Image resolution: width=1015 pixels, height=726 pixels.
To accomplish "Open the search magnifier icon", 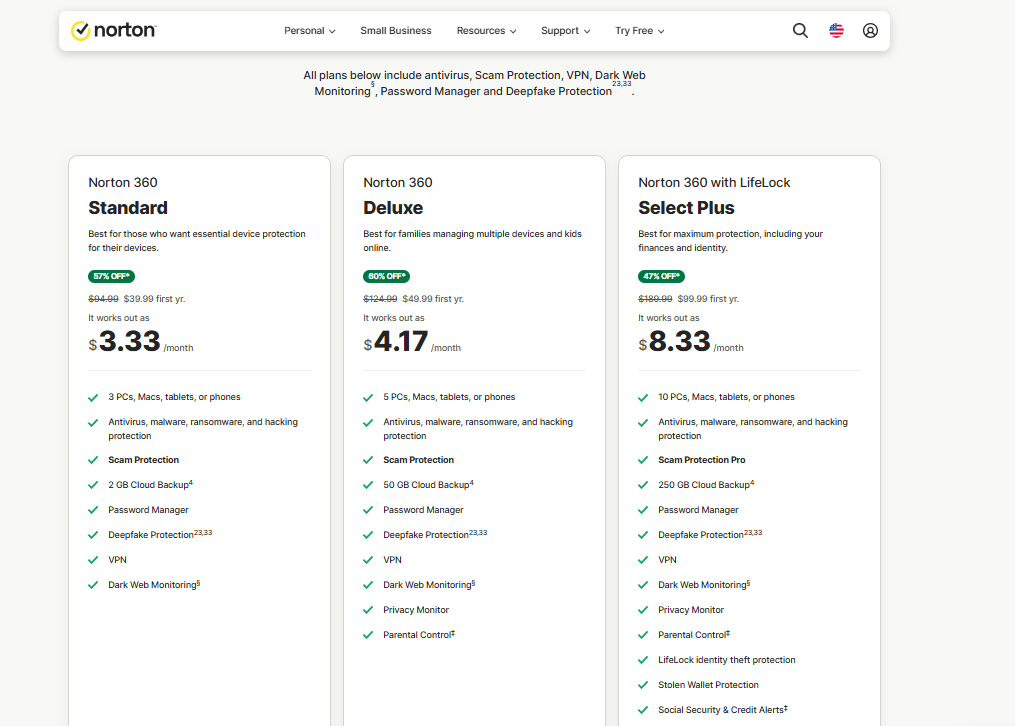I will point(800,30).
